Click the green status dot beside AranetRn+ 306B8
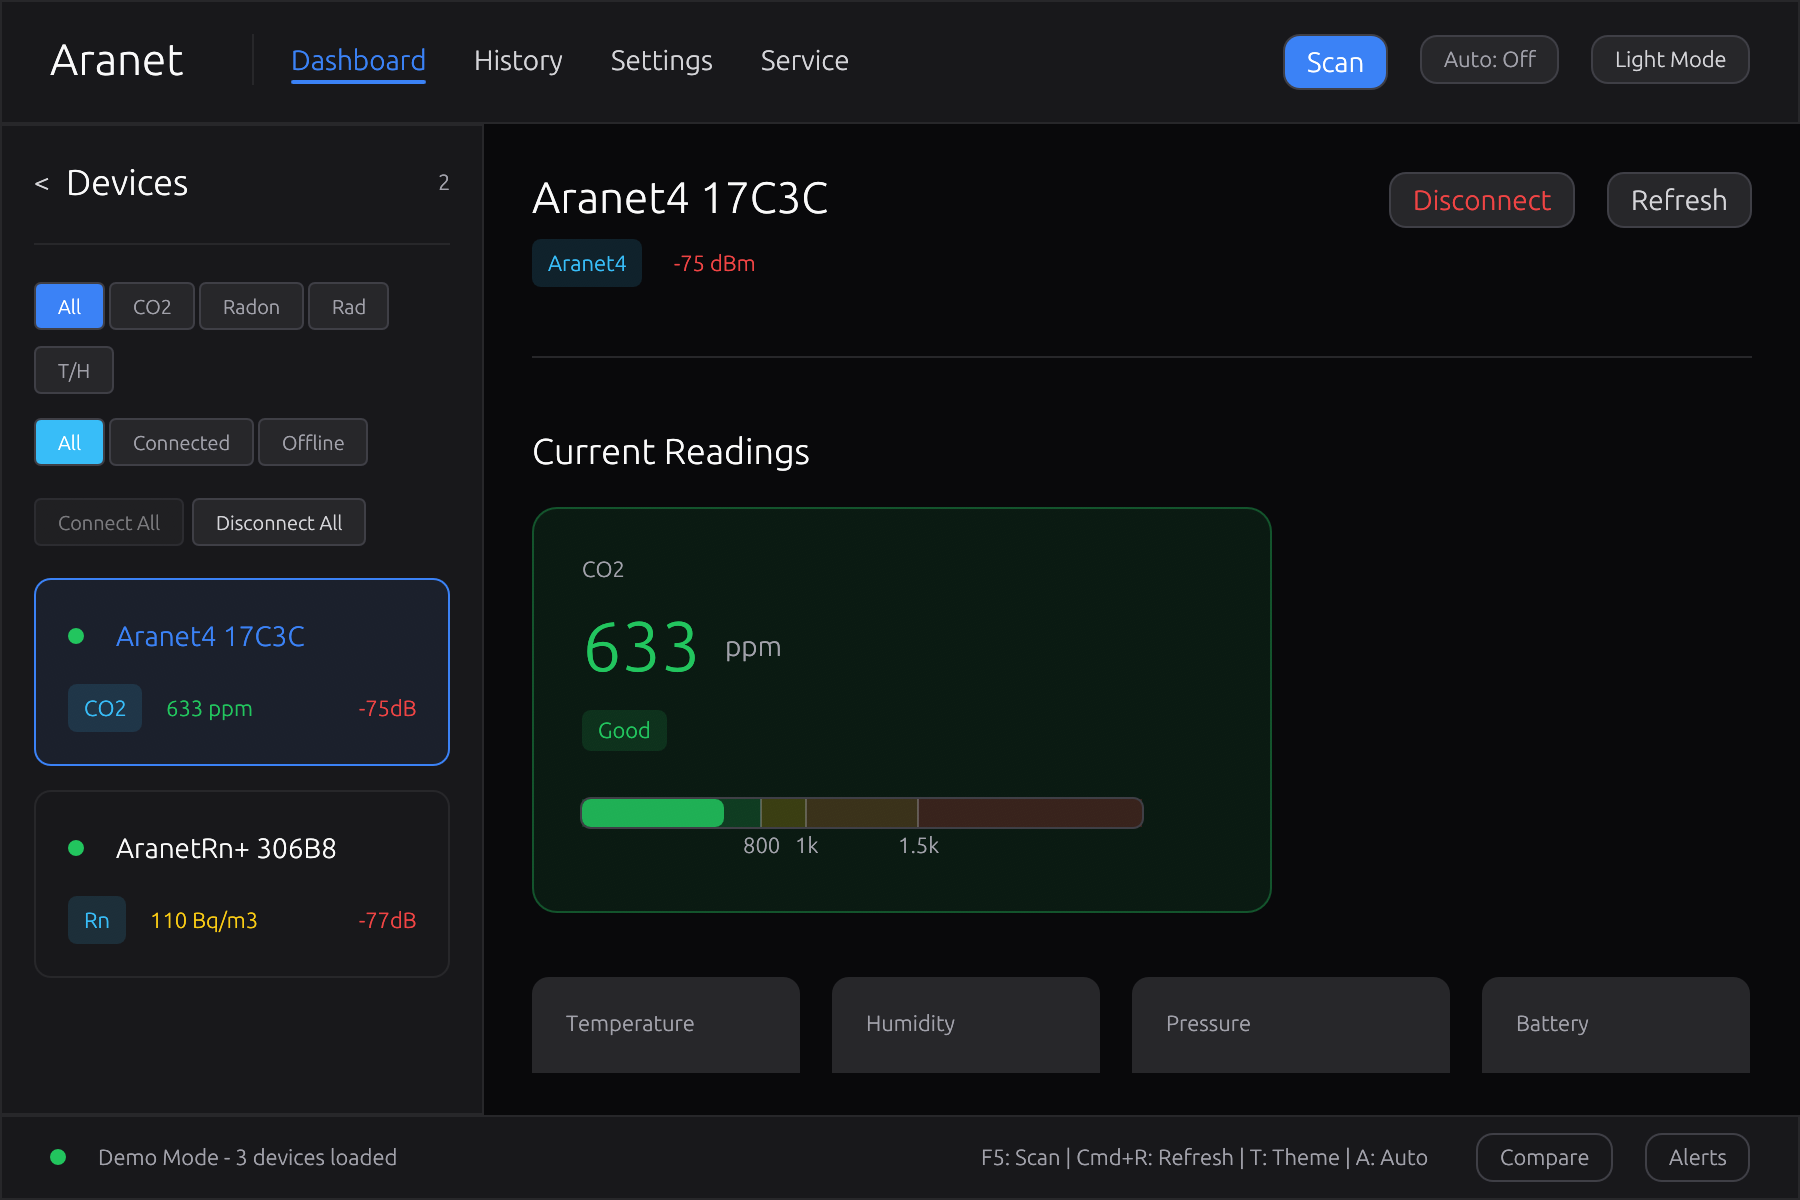This screenshot has width=1800, height=1200. (x=77, y=848)
